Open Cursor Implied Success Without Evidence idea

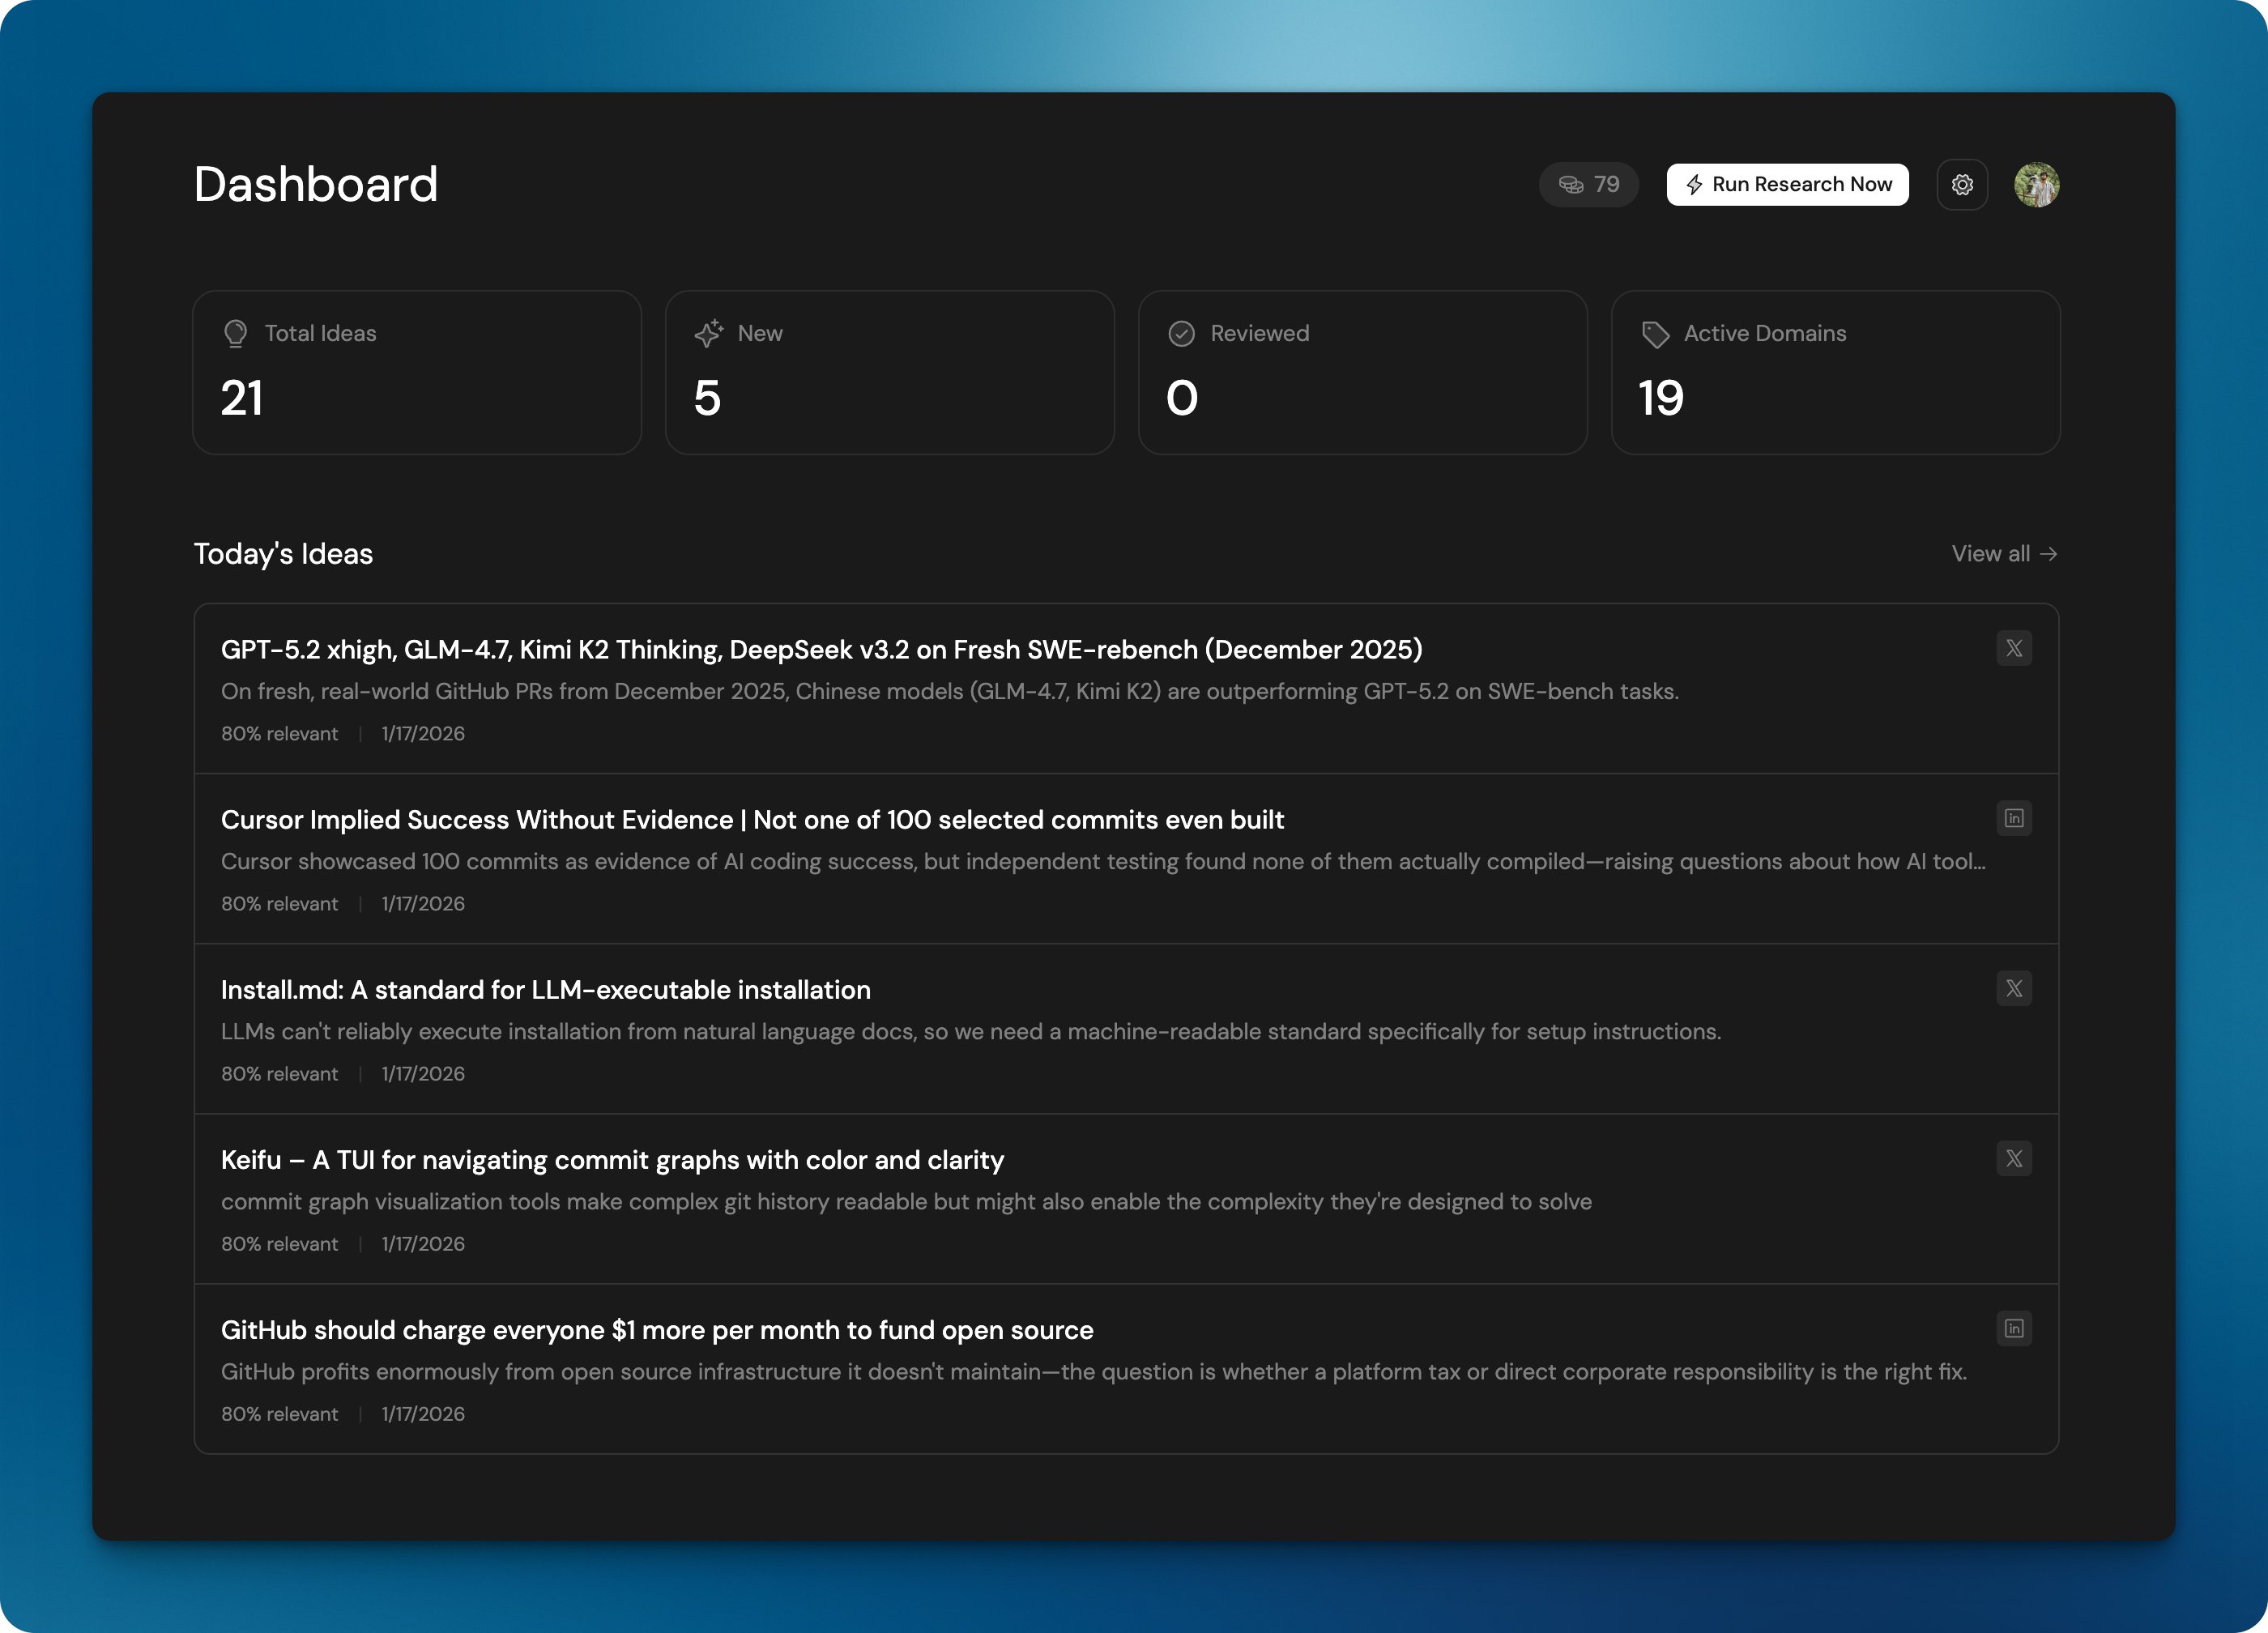tap(752, 820)
